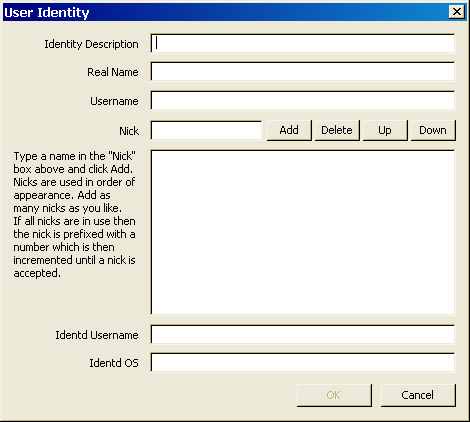Select the Username text field

[x=303, y=100]
